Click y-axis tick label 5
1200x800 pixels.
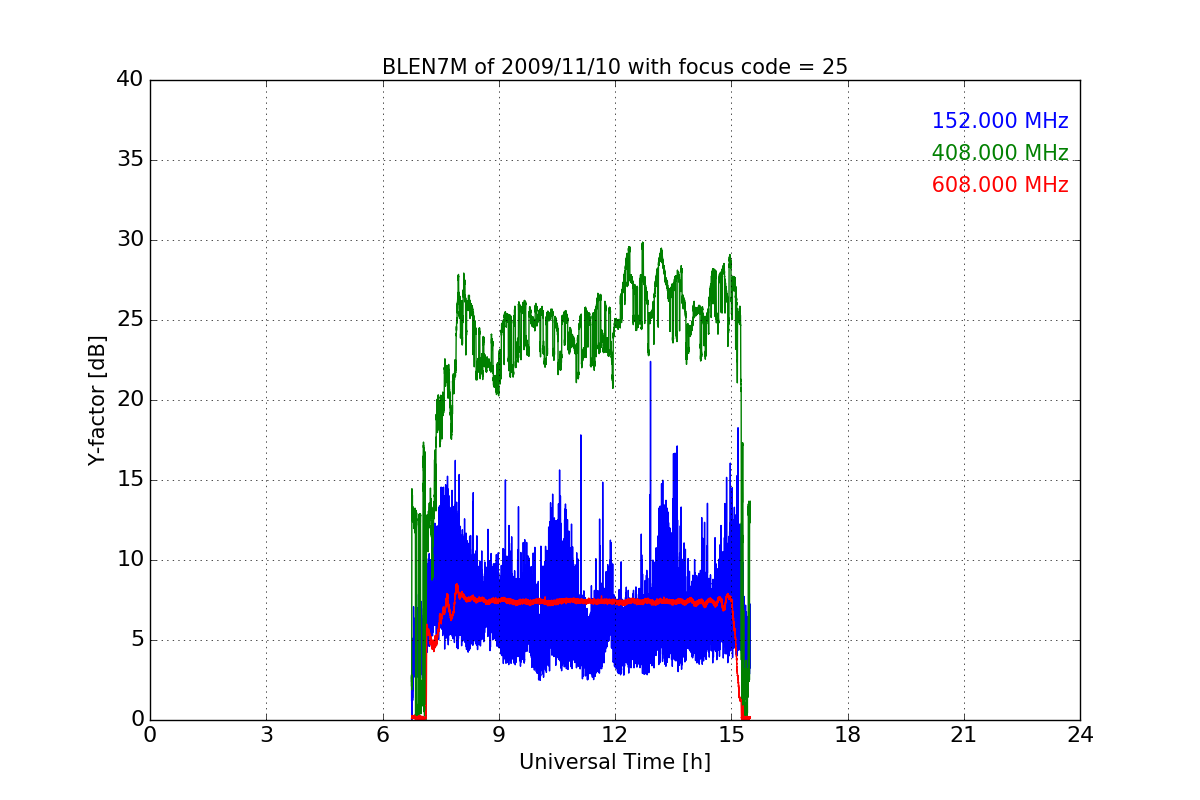(136, 640)
